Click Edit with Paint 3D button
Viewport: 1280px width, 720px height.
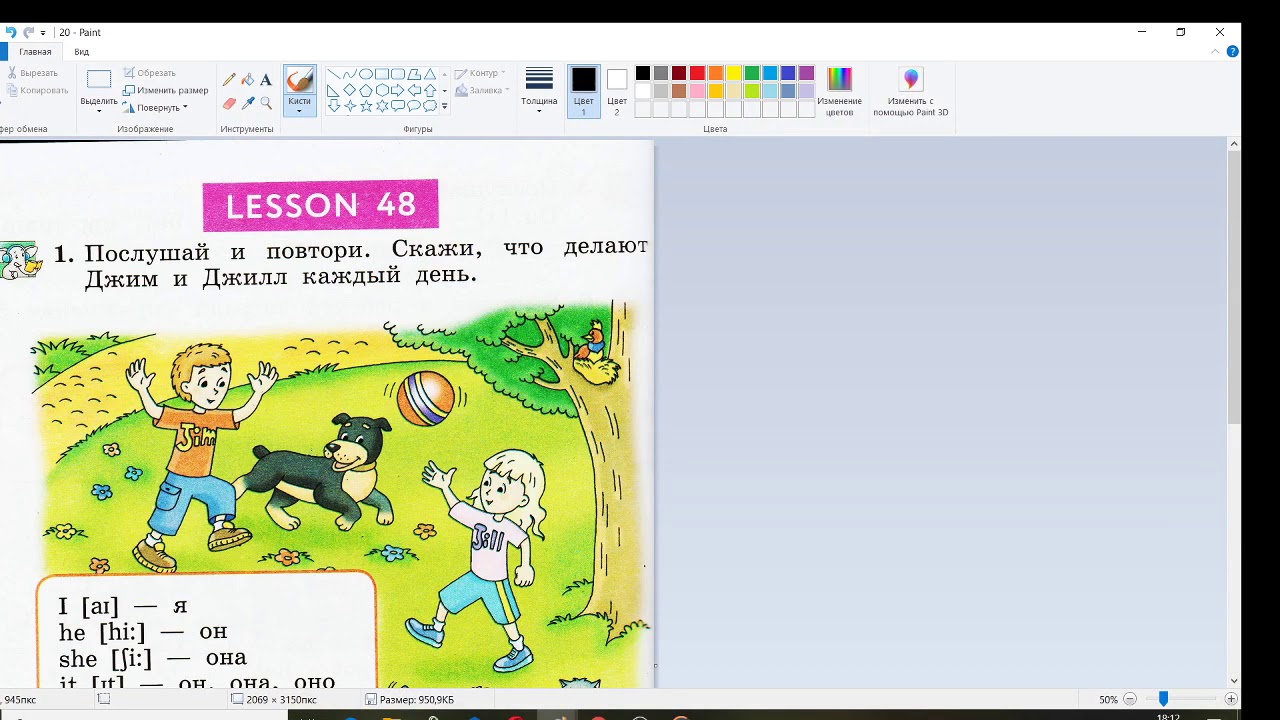pyautogui.click(x=910, y=91)
